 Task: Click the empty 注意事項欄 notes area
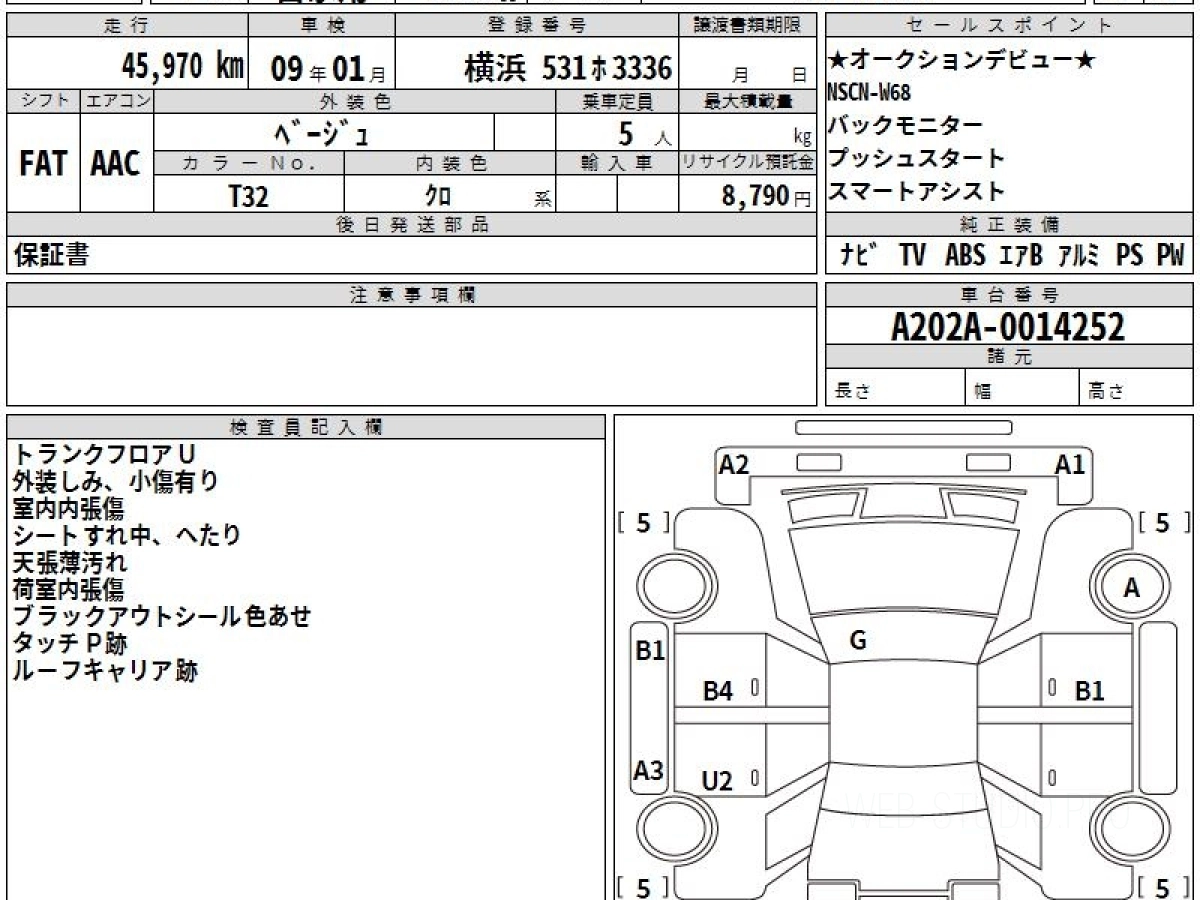click(x=411, y=355)
